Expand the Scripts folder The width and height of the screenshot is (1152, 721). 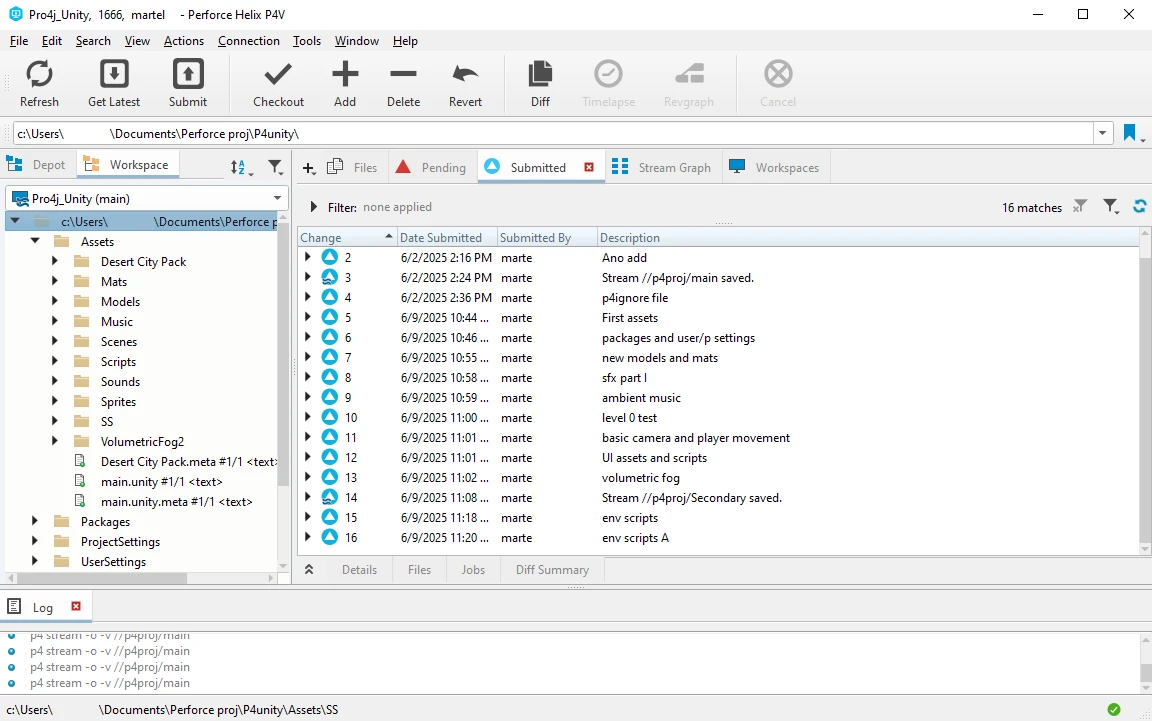pyautogui.click(x=54, y=361)
